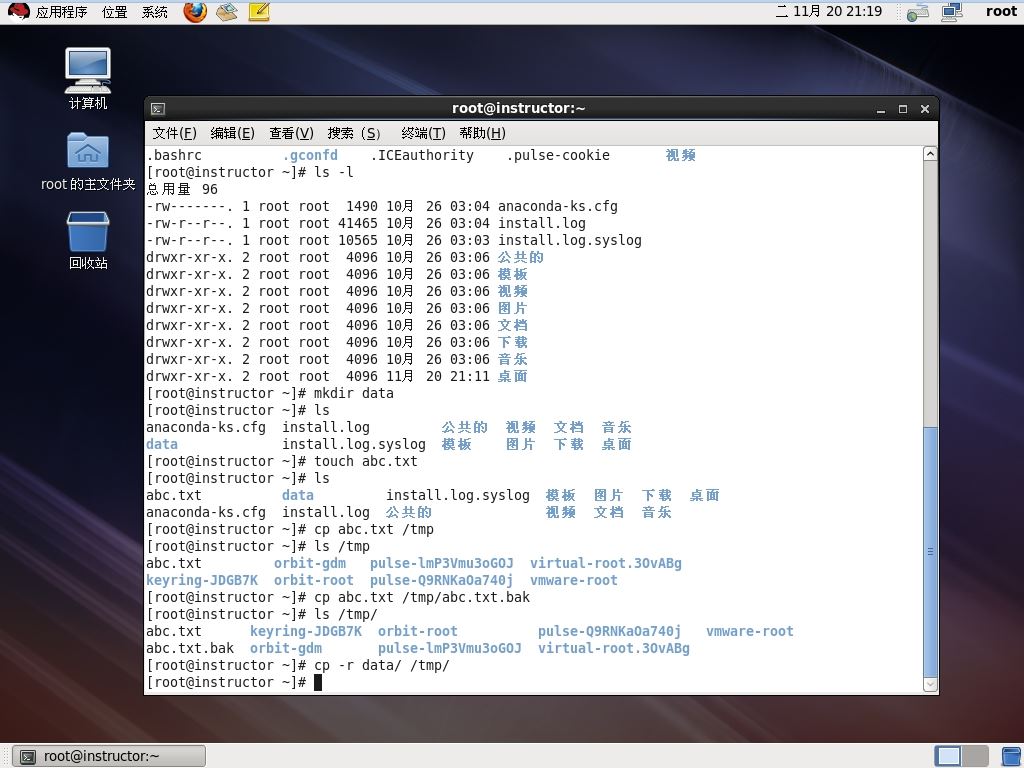The width and height of the screenshot is (1024, 768).
Task: Click the first workspace in the switcher
Action: (948, 756)
